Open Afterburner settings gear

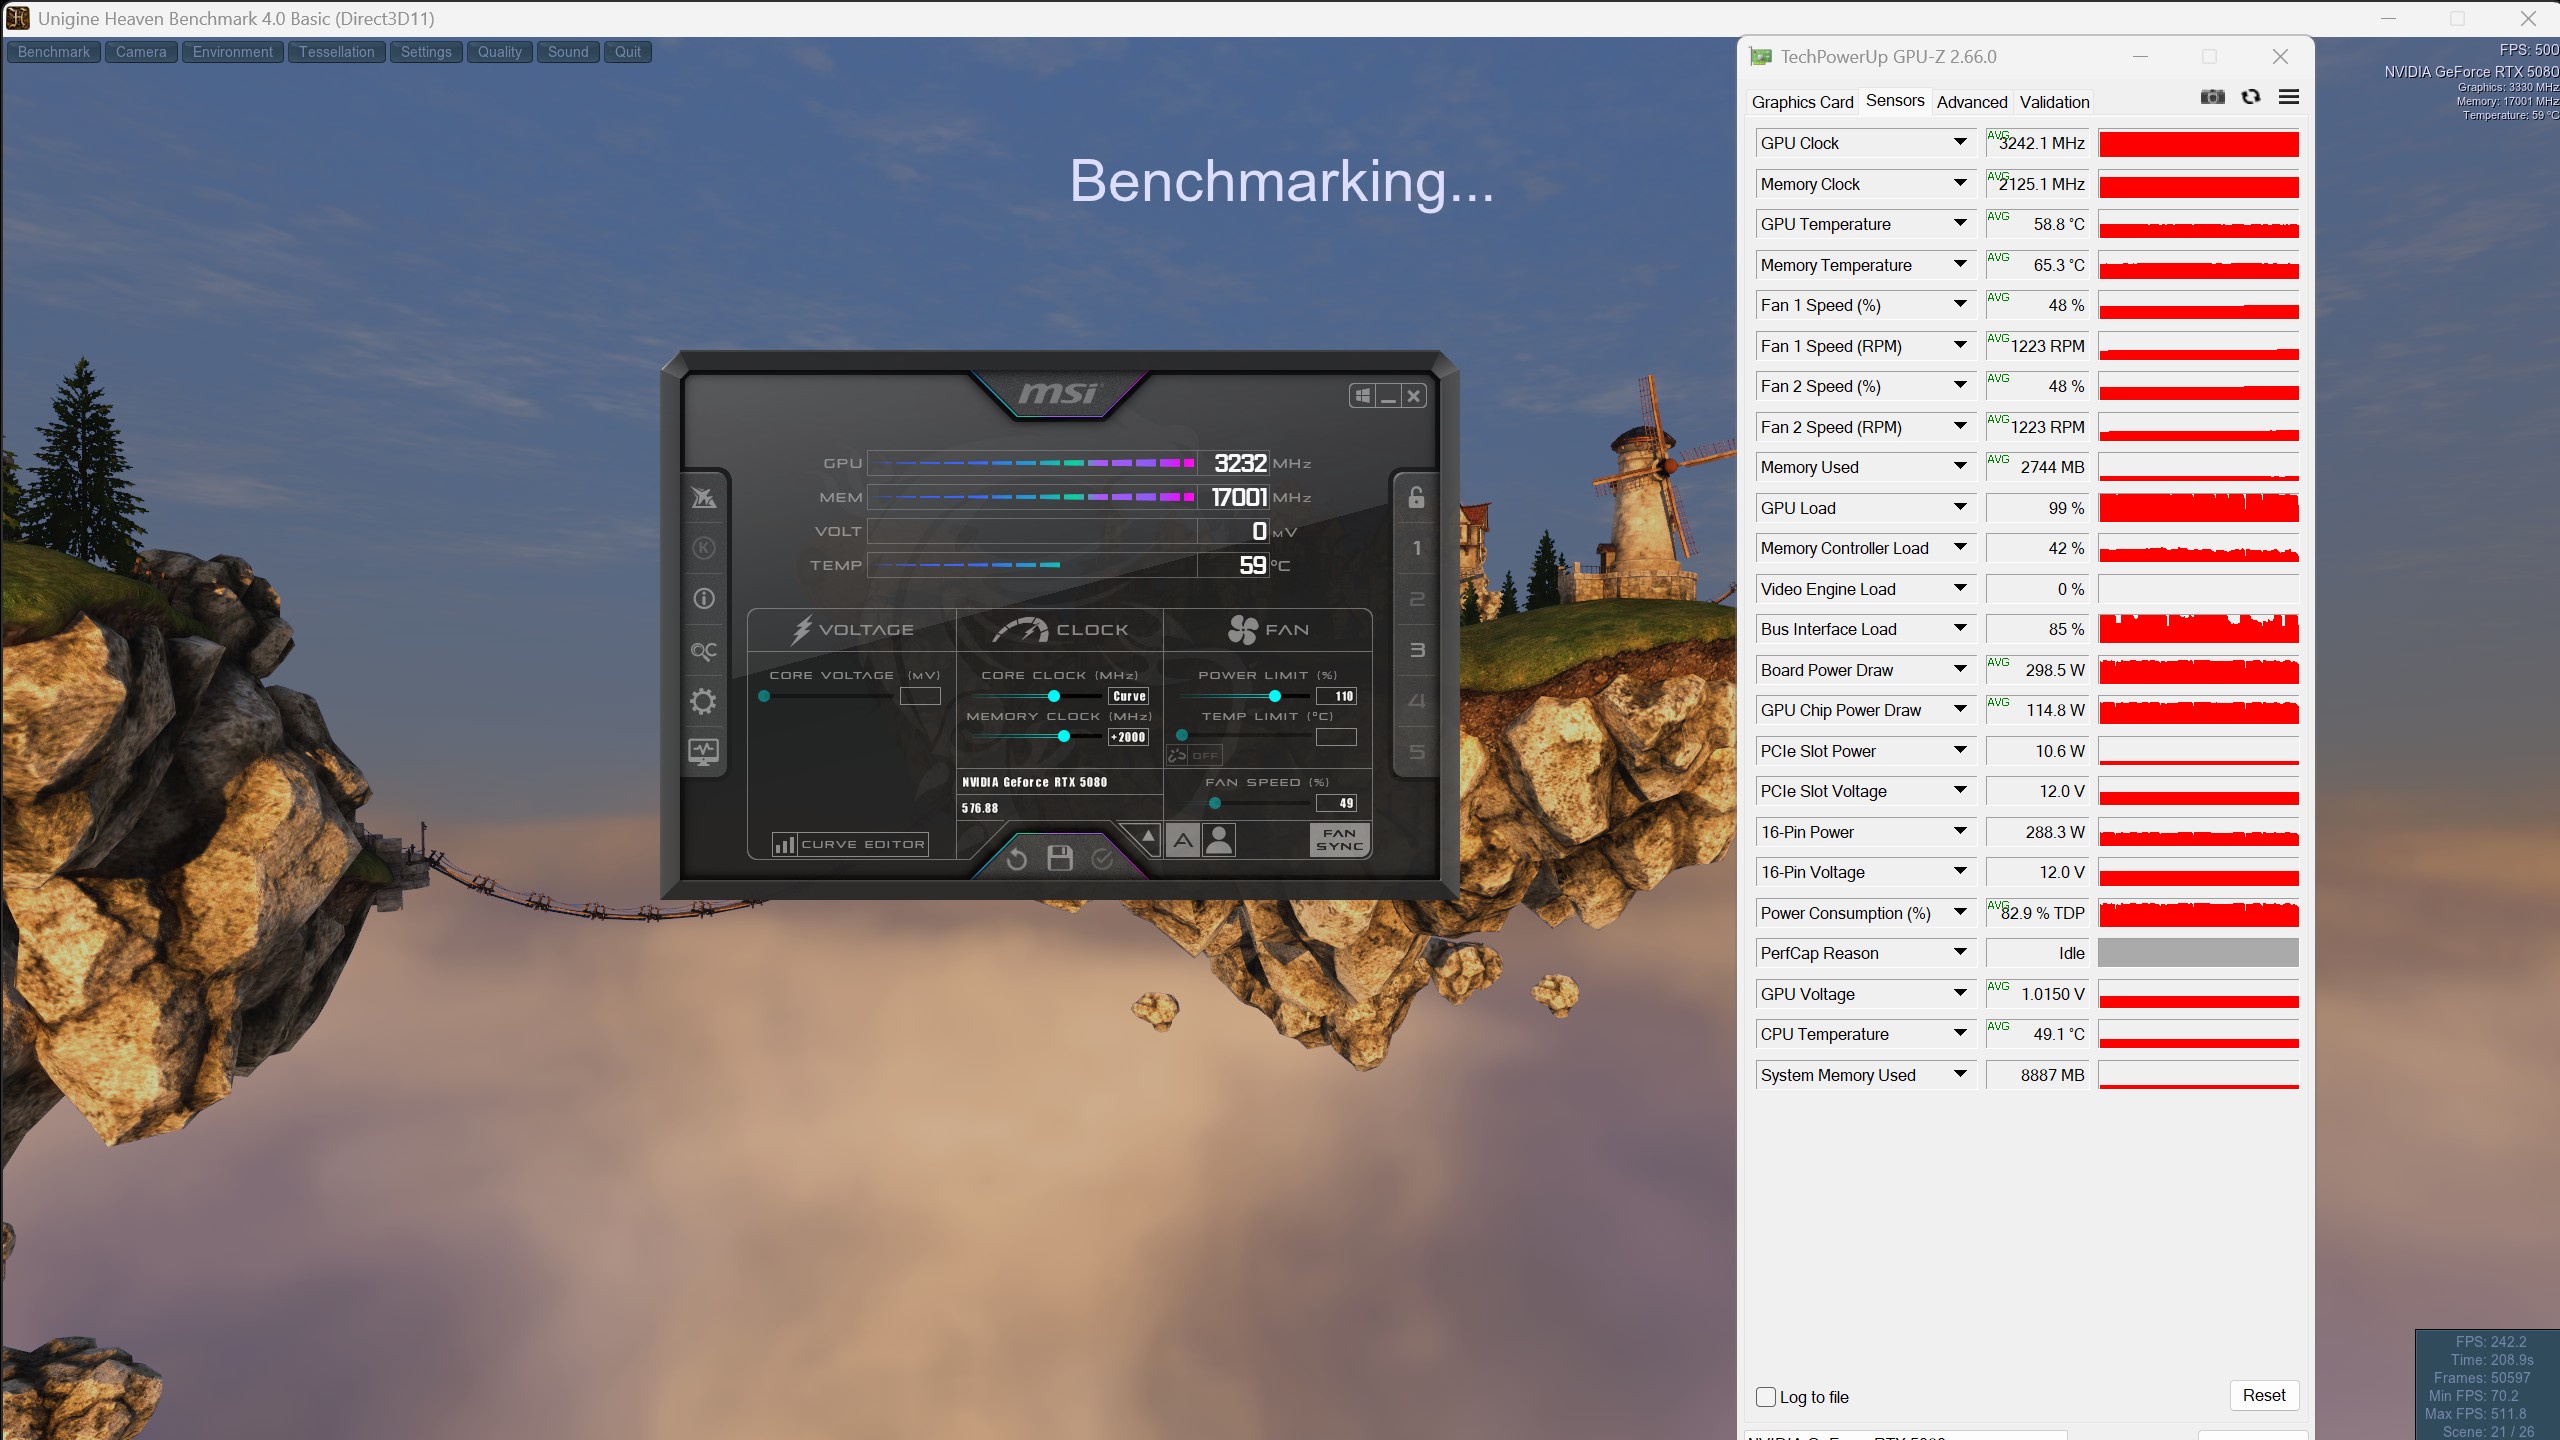click(704, 702)
